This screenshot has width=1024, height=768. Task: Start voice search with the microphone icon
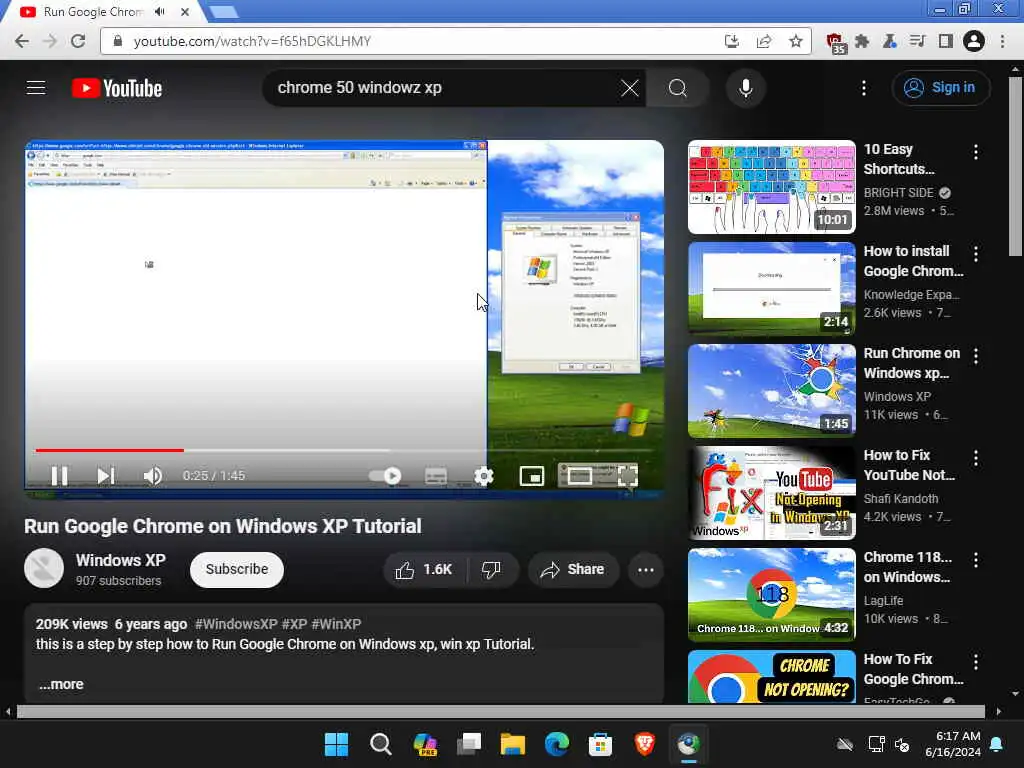point(745,88)
